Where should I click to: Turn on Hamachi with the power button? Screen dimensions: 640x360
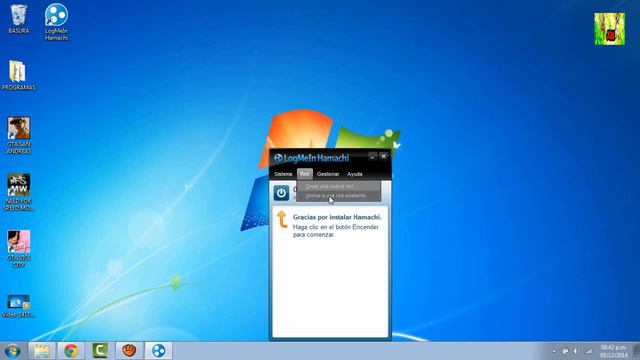point(281,193)
